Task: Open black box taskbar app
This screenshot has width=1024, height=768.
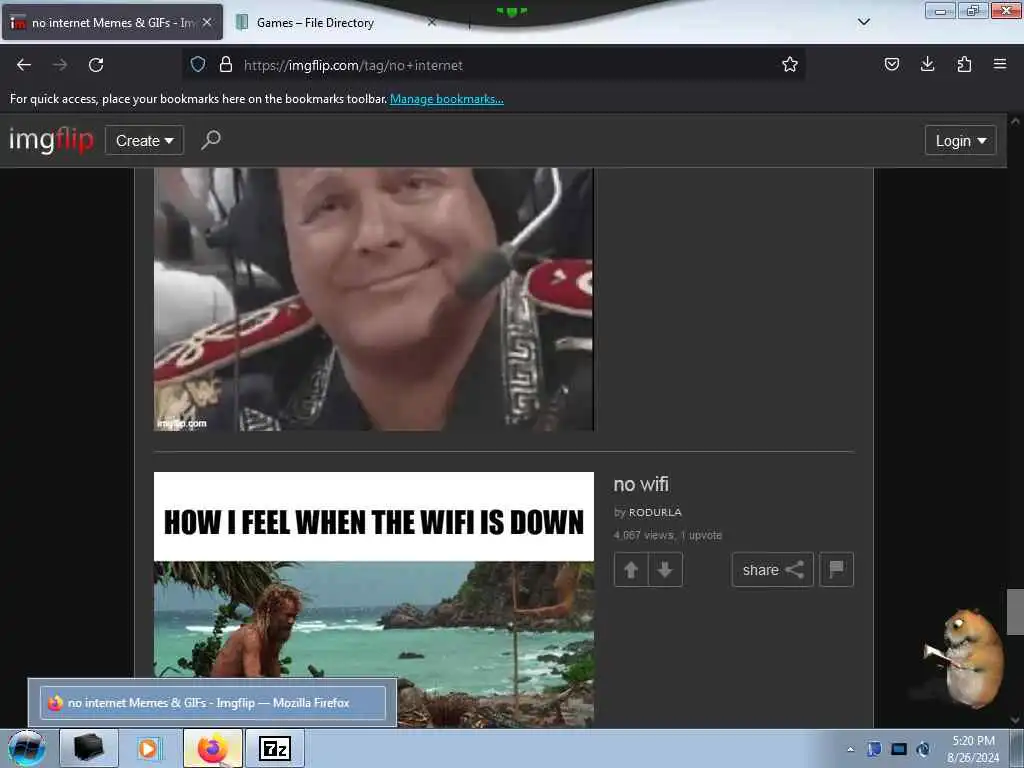Action: click(89, 748)
